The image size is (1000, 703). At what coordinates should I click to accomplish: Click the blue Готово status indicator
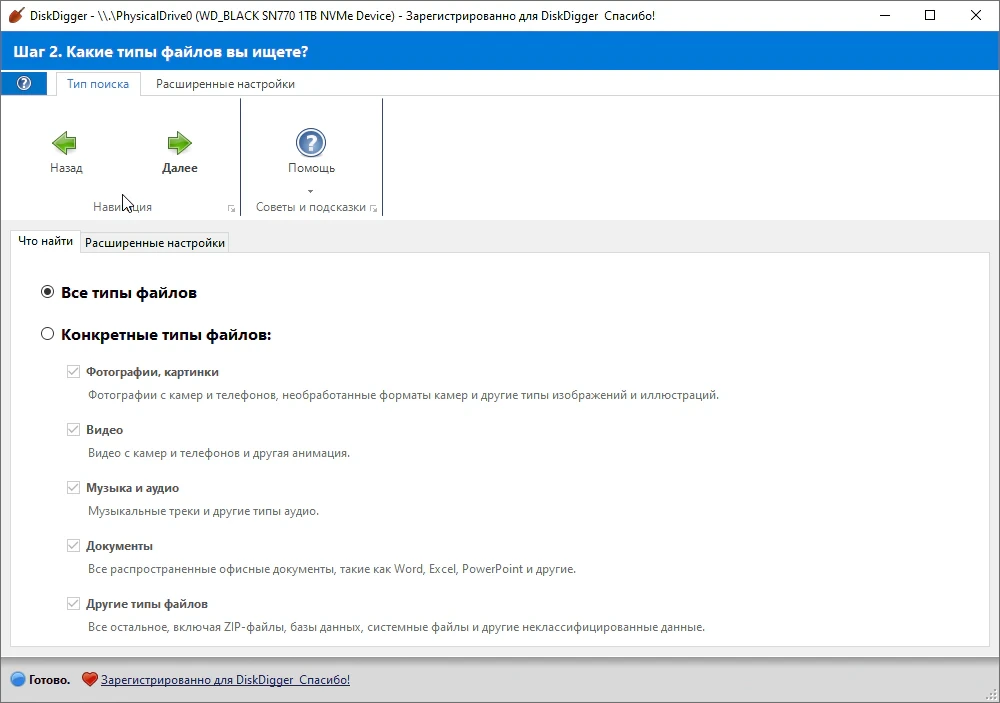pyautogui.click(x=18, y=679)
